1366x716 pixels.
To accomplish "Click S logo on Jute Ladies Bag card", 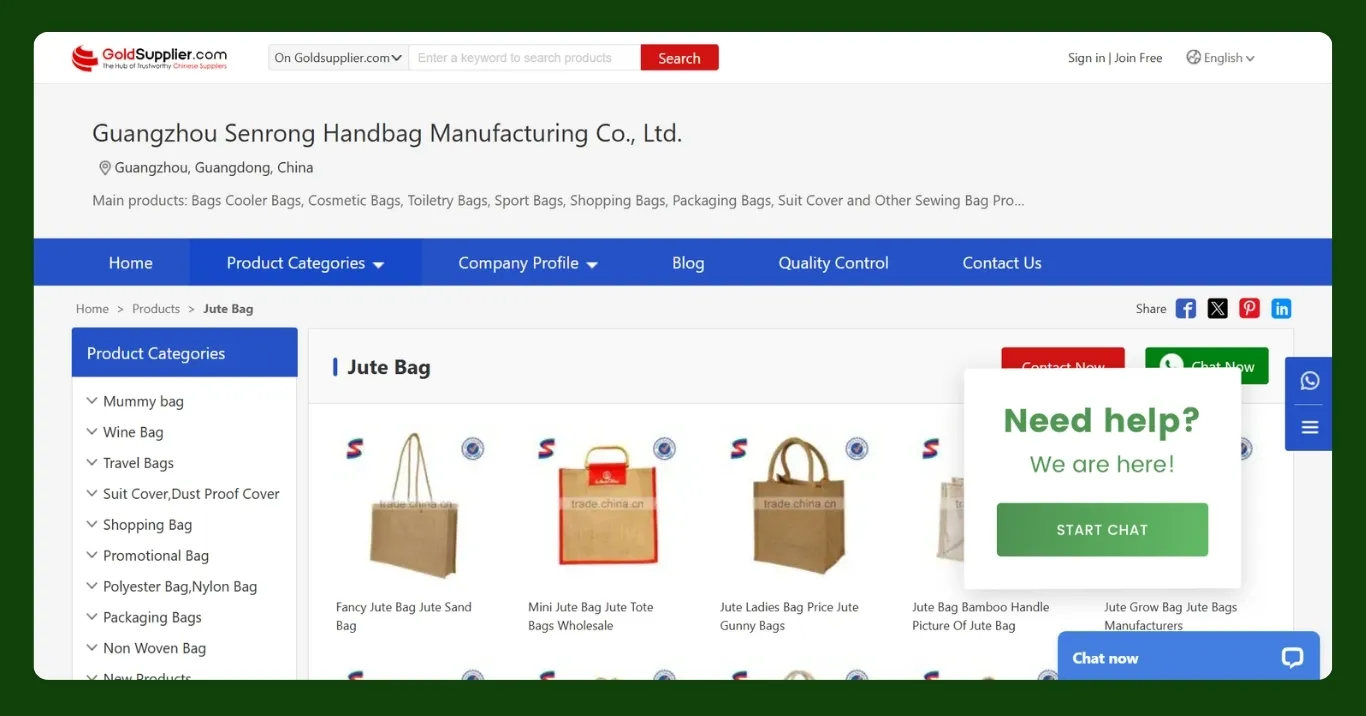I will click(x=738, y=448).
